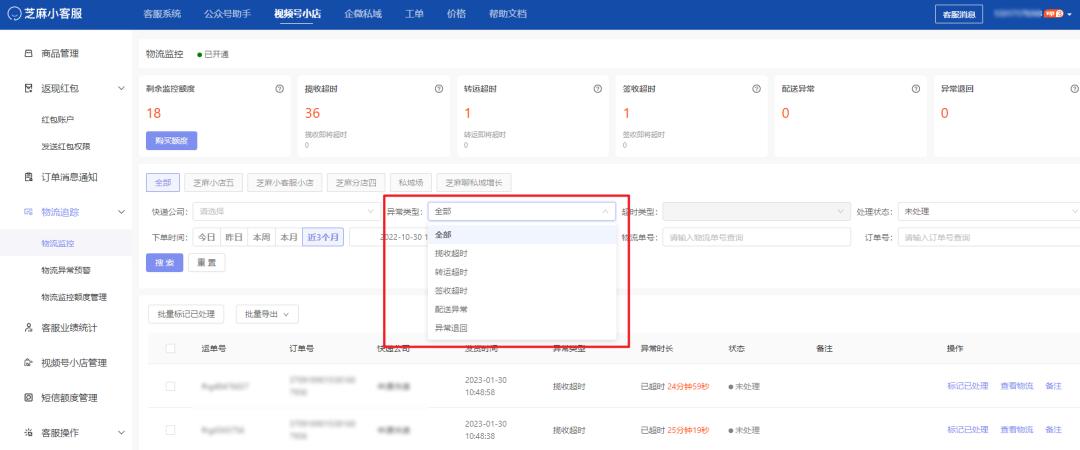Select 今日 order time option
1080x450 pixels.
[x=207, y=237]
